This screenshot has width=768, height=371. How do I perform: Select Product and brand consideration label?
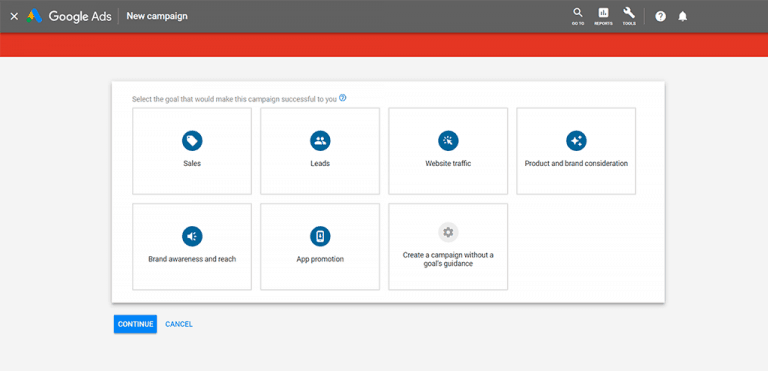point(576,164)
